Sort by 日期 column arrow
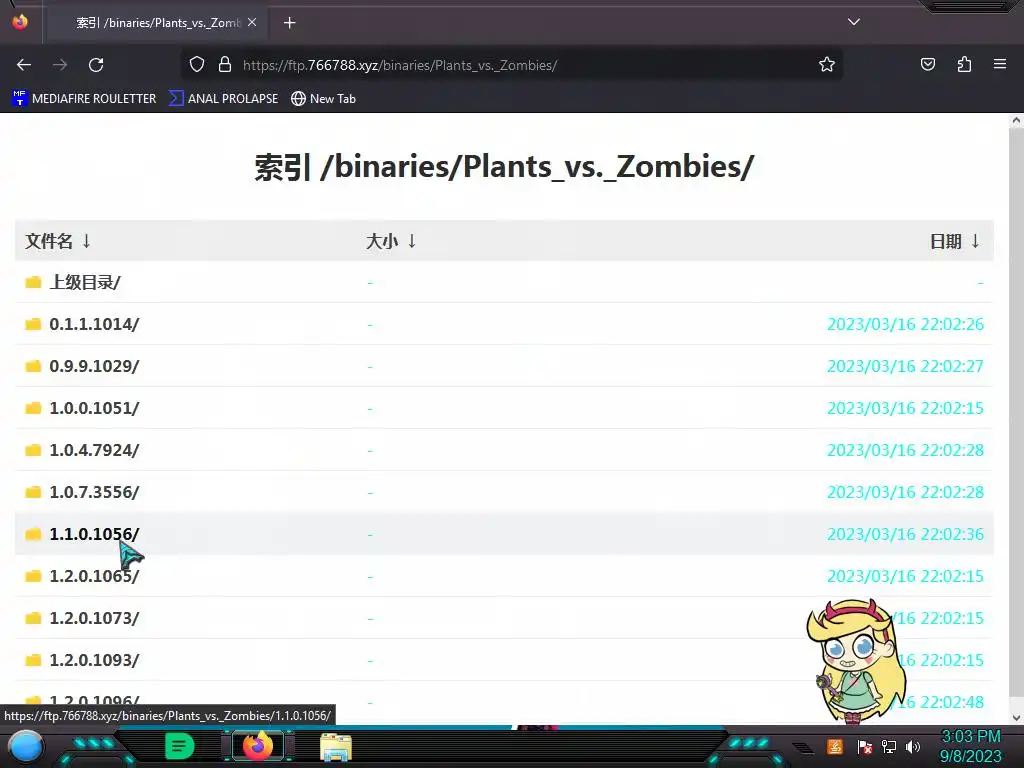 click(x=975, y=241)
